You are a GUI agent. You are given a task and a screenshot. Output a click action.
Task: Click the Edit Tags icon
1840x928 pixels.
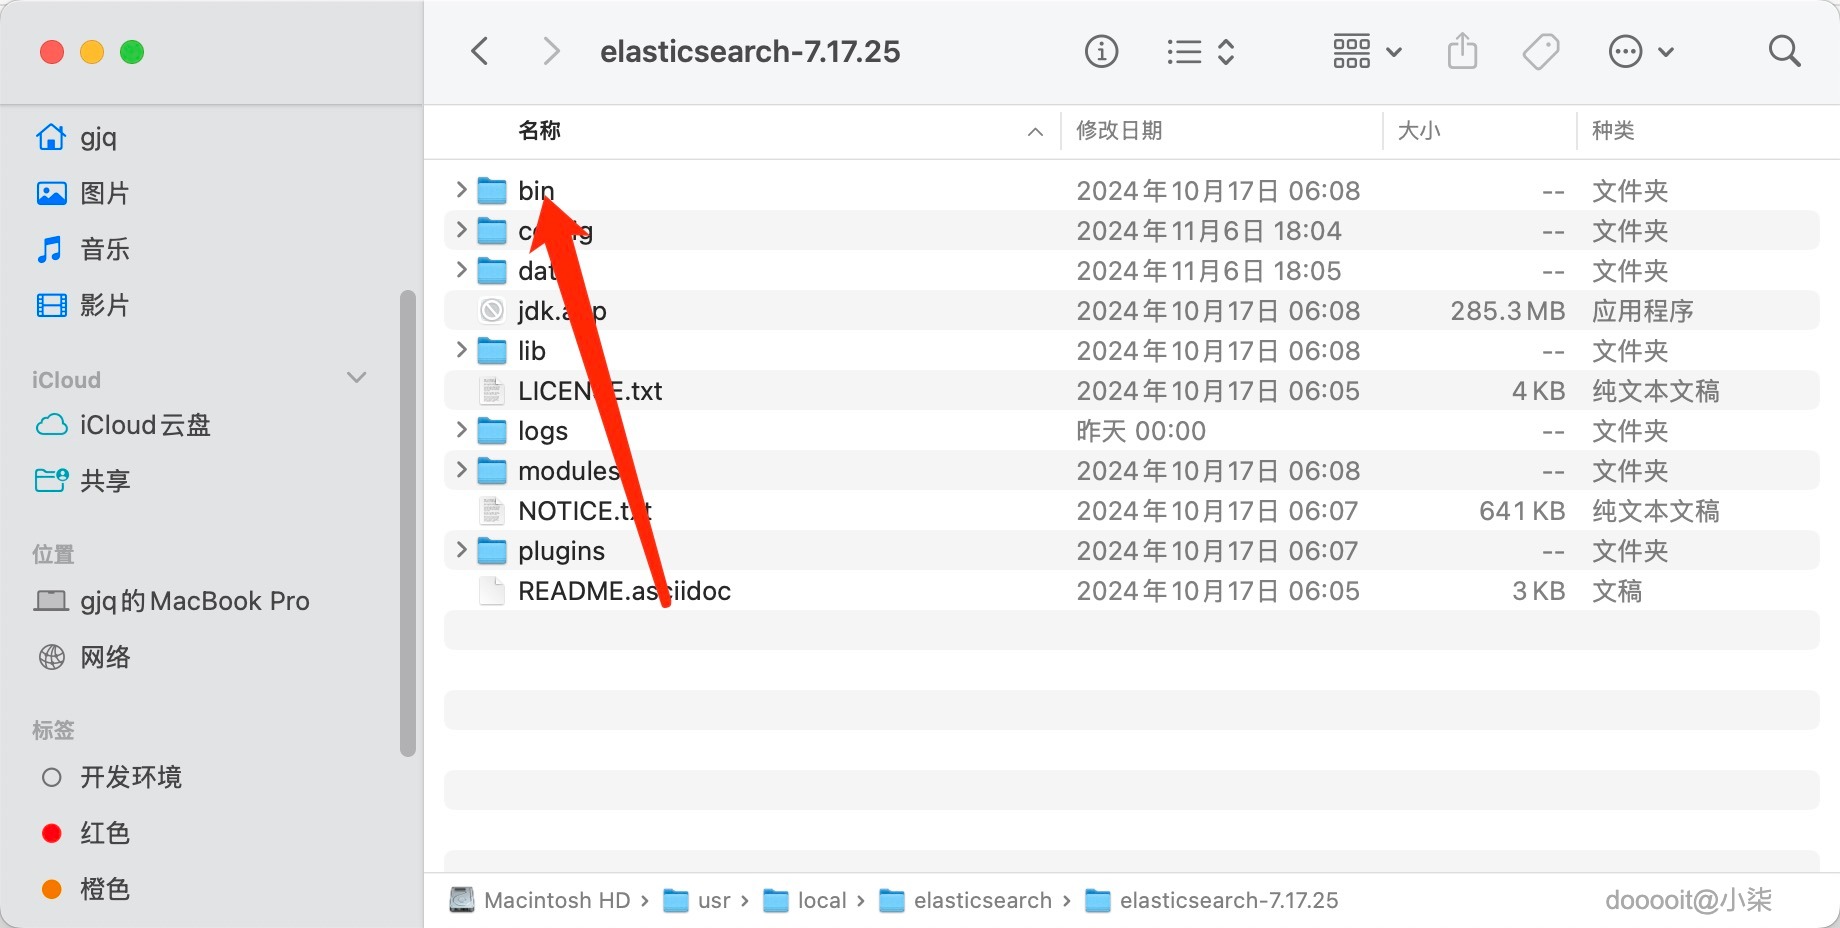click(1540, 51)
